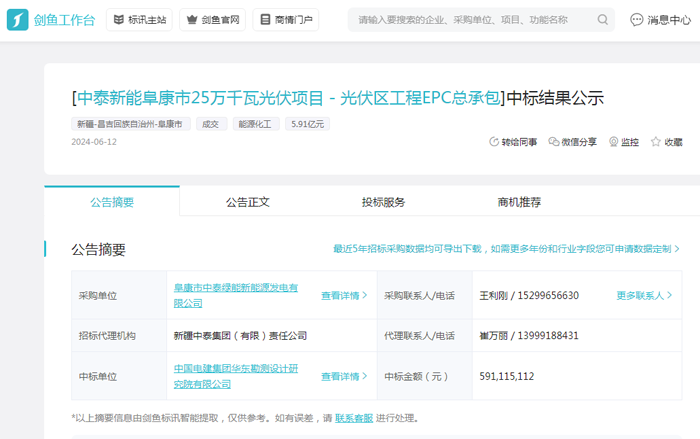Click the 能源化工 industry tag
700x439 pixels.
pyautogui.click(x=256, y=124)
